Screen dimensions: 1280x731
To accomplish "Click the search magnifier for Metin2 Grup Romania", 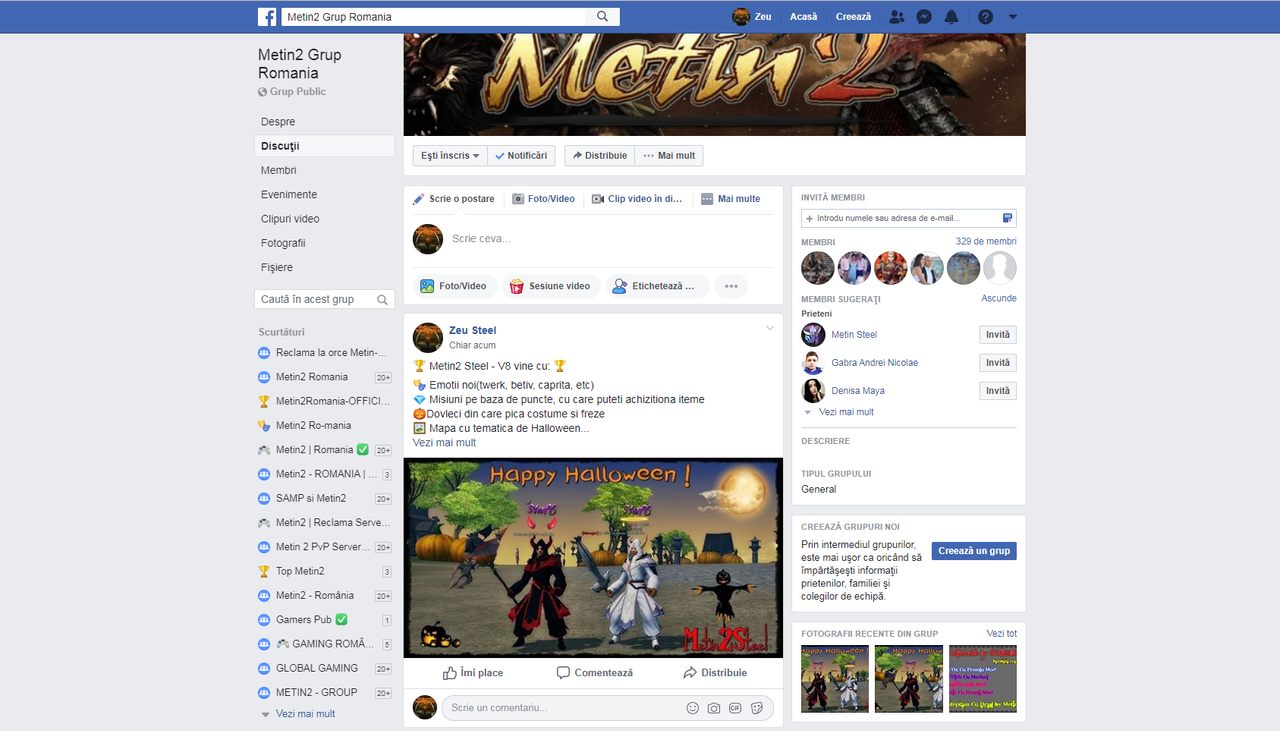I will pyautogui.click(x=600, y=16).
